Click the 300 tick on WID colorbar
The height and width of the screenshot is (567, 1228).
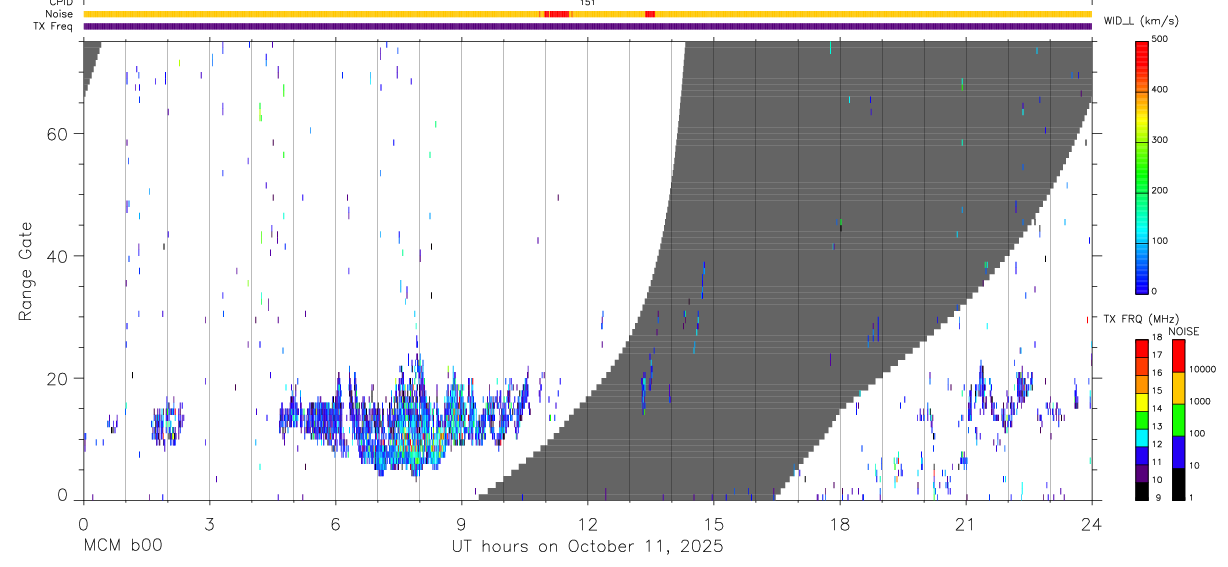tap(1159, 140)
